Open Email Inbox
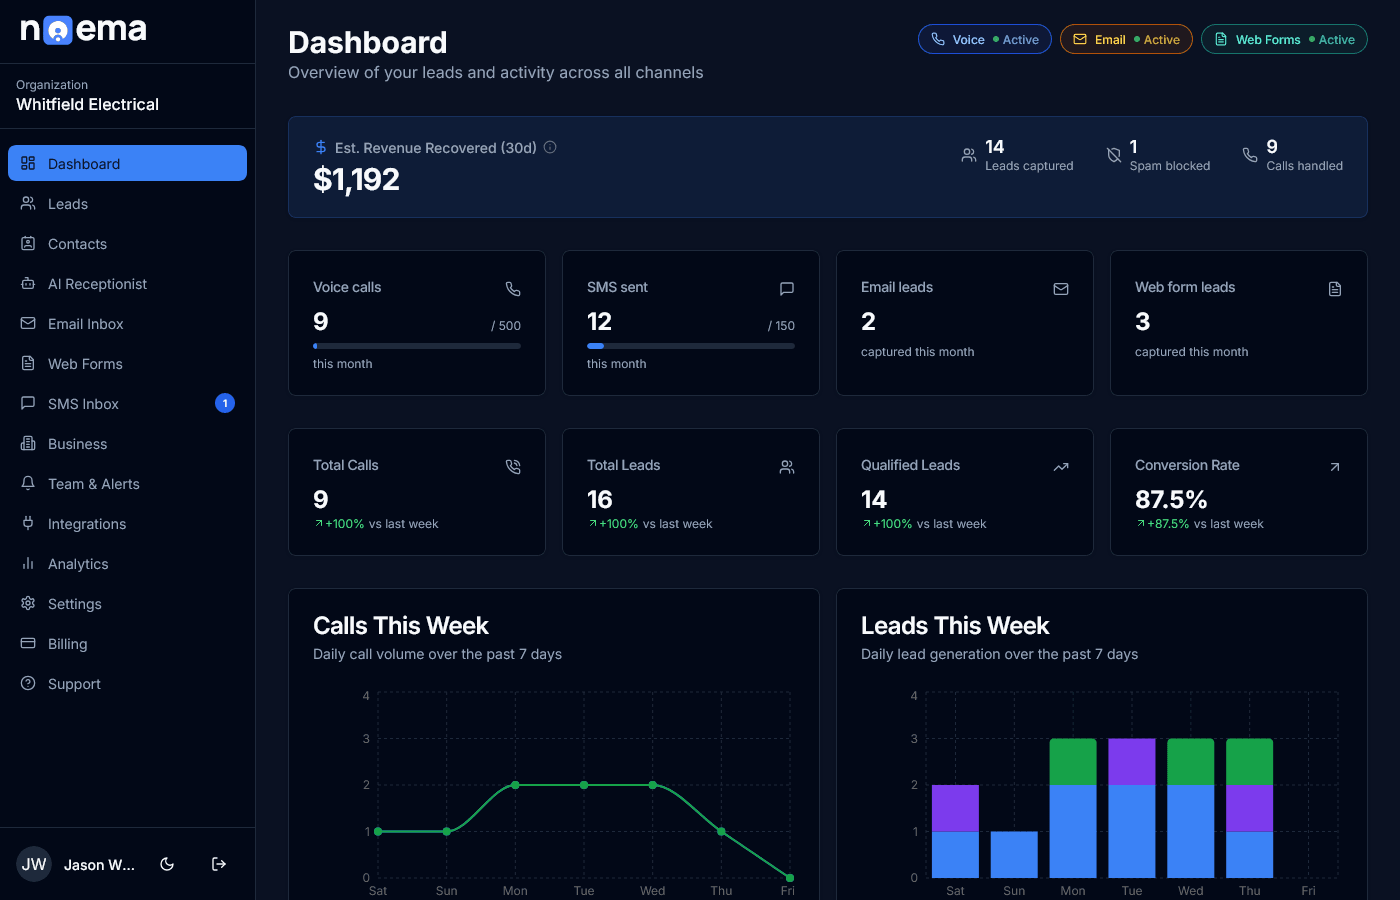 (x=127, y=323)
